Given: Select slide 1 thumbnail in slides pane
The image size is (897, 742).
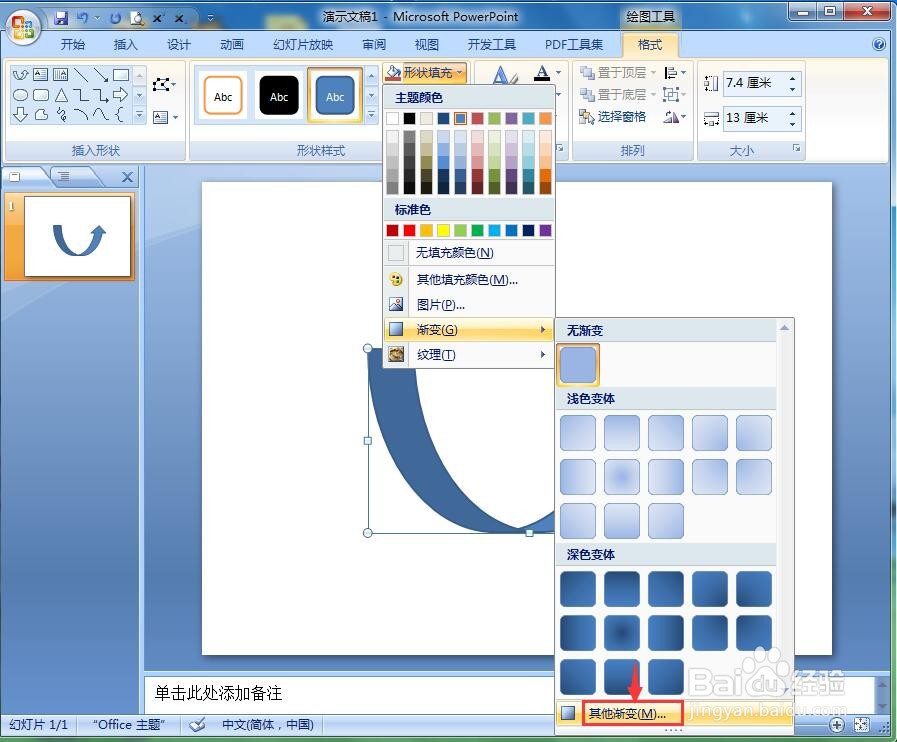Looking at the screenshot, I should coord(77,236).
